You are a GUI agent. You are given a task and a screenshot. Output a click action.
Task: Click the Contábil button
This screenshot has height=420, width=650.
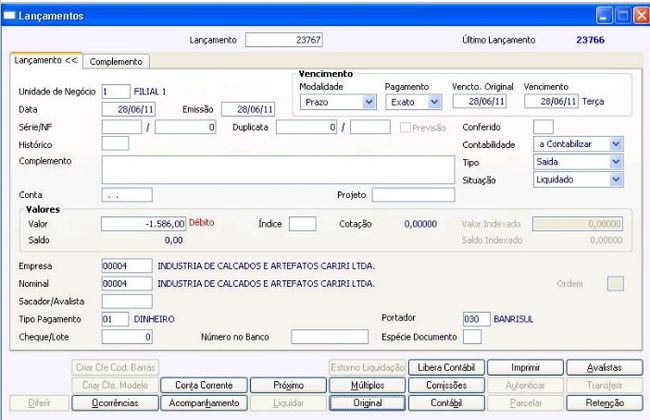(x=446, y=403)
